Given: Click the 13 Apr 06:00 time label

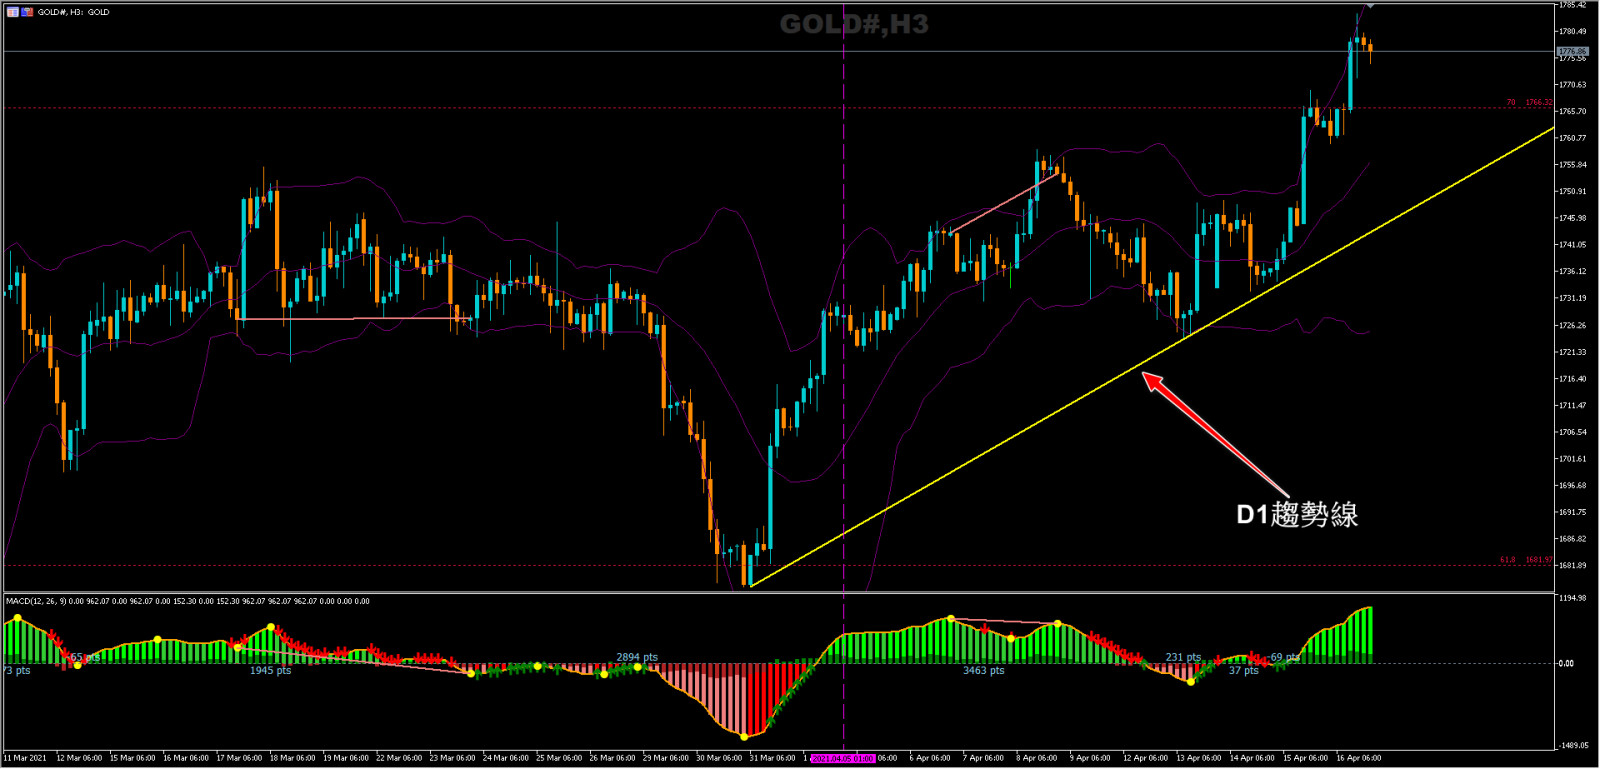Looking at the screenshot, I should 1198,758.
